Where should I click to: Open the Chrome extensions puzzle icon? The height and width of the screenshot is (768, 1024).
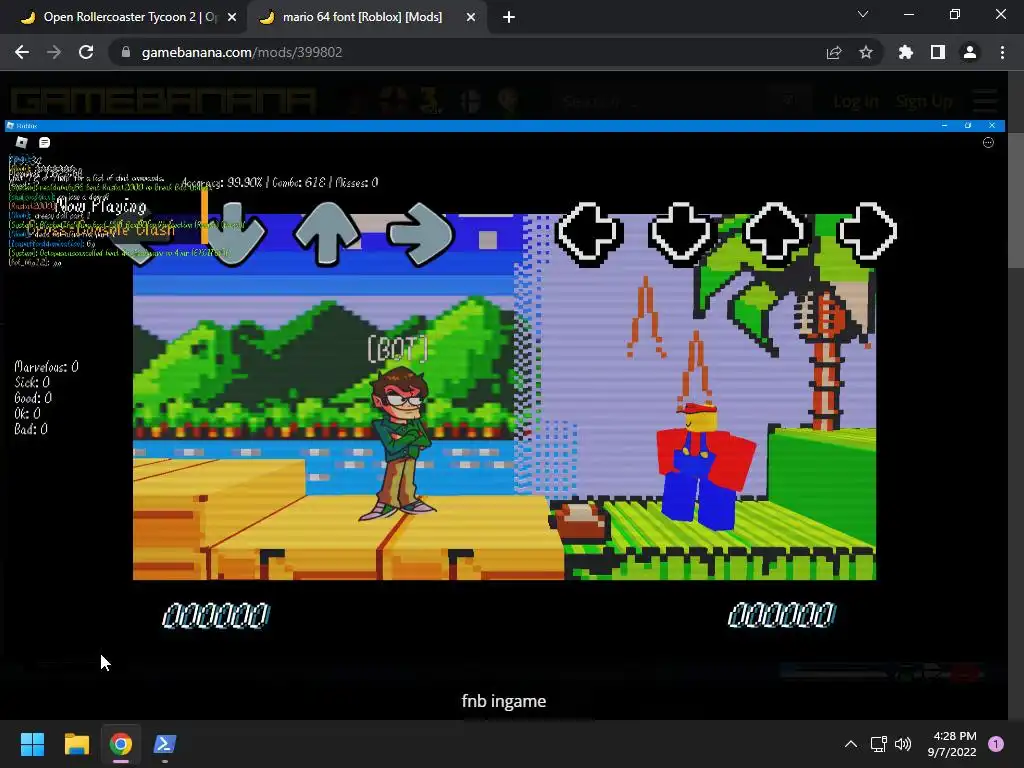pyautogui.click(x=906, y=52)
